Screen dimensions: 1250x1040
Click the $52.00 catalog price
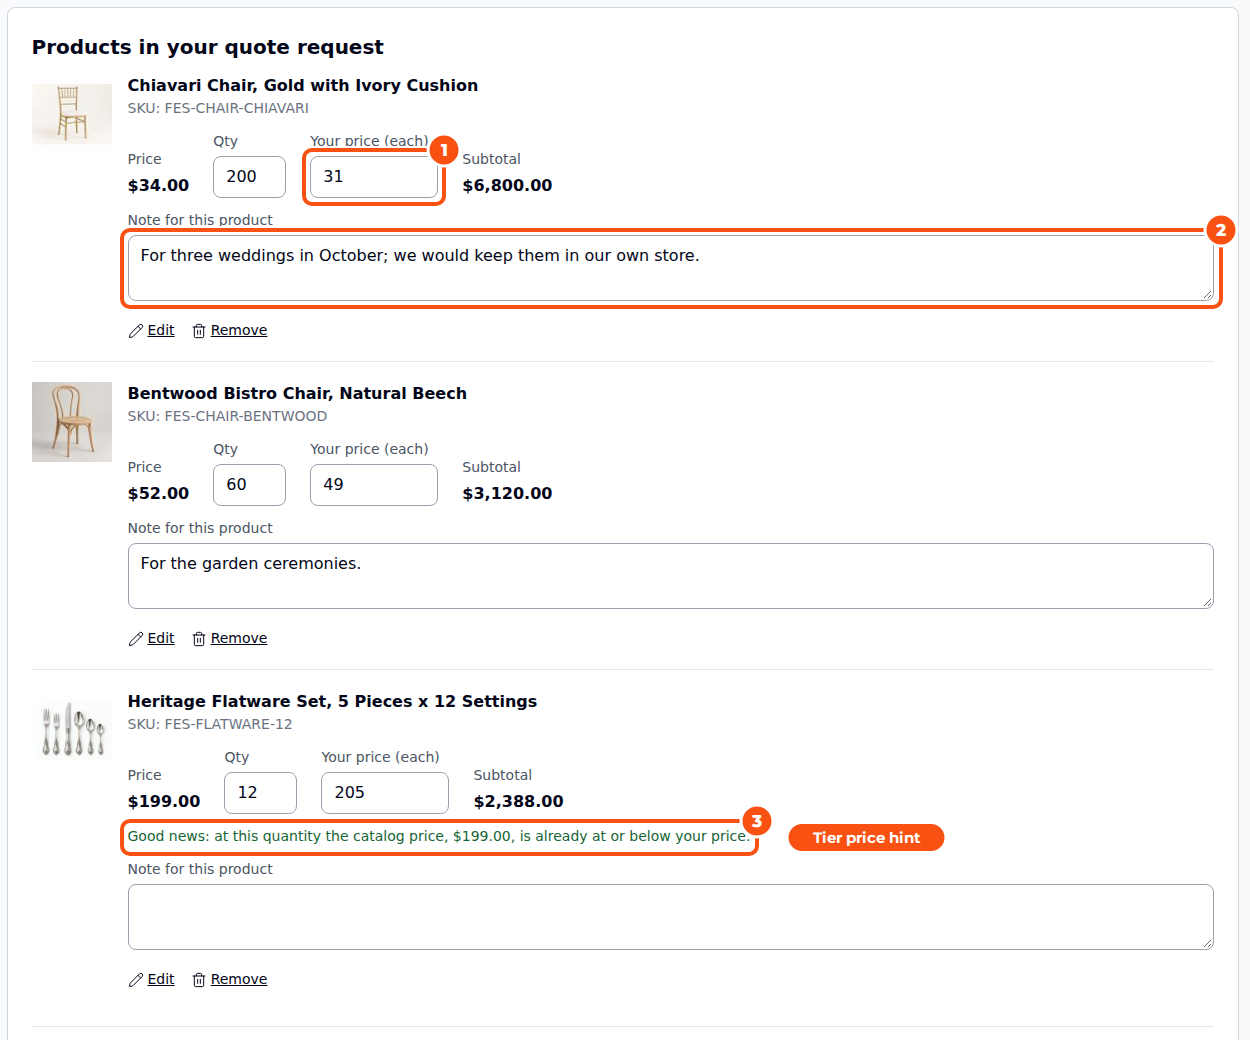click(x=158, y=493)
